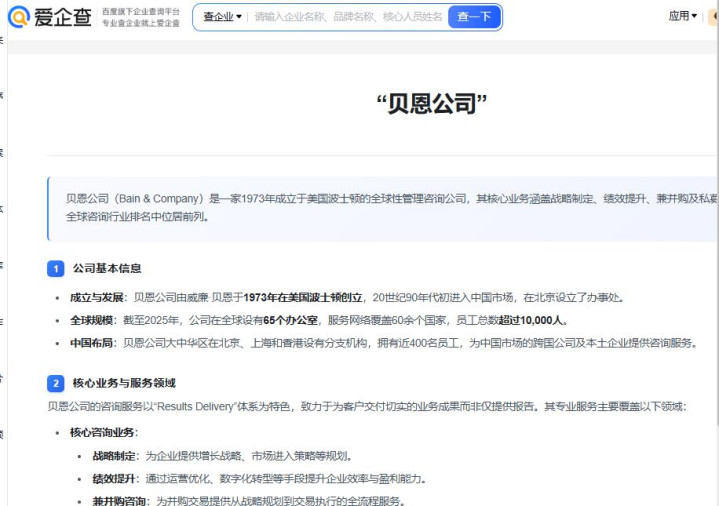719x506 pixels.
Task: Click the bold 1973年在美国波士顿创立 text
Action: click(x=303, y=298)
